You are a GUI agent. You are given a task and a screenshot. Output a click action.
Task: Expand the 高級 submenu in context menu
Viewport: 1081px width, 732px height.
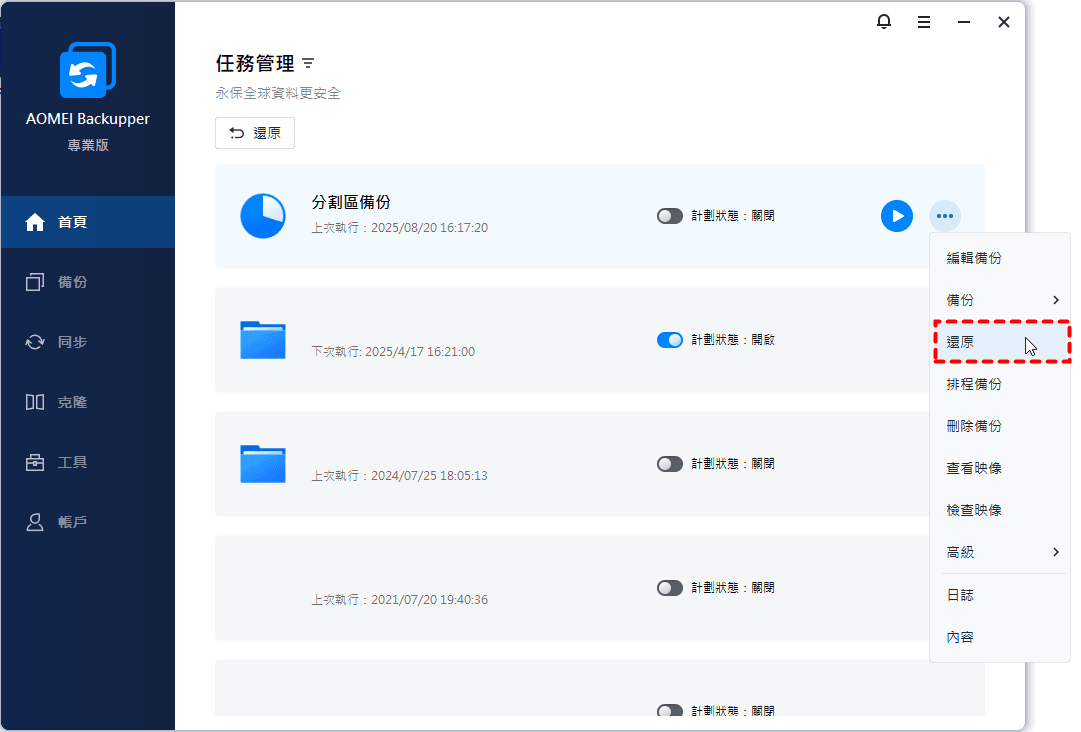tap(1000, 552)
